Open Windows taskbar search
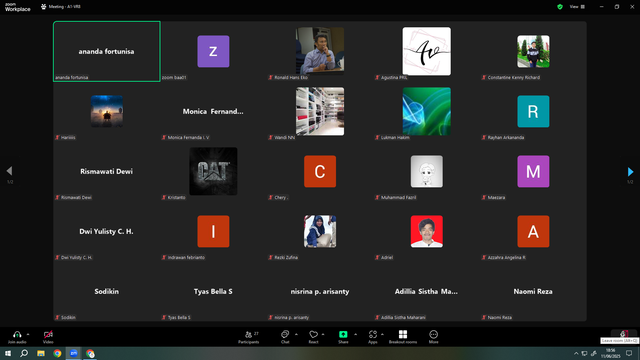Viewport: 640px width, 360px height. point(24,353)
